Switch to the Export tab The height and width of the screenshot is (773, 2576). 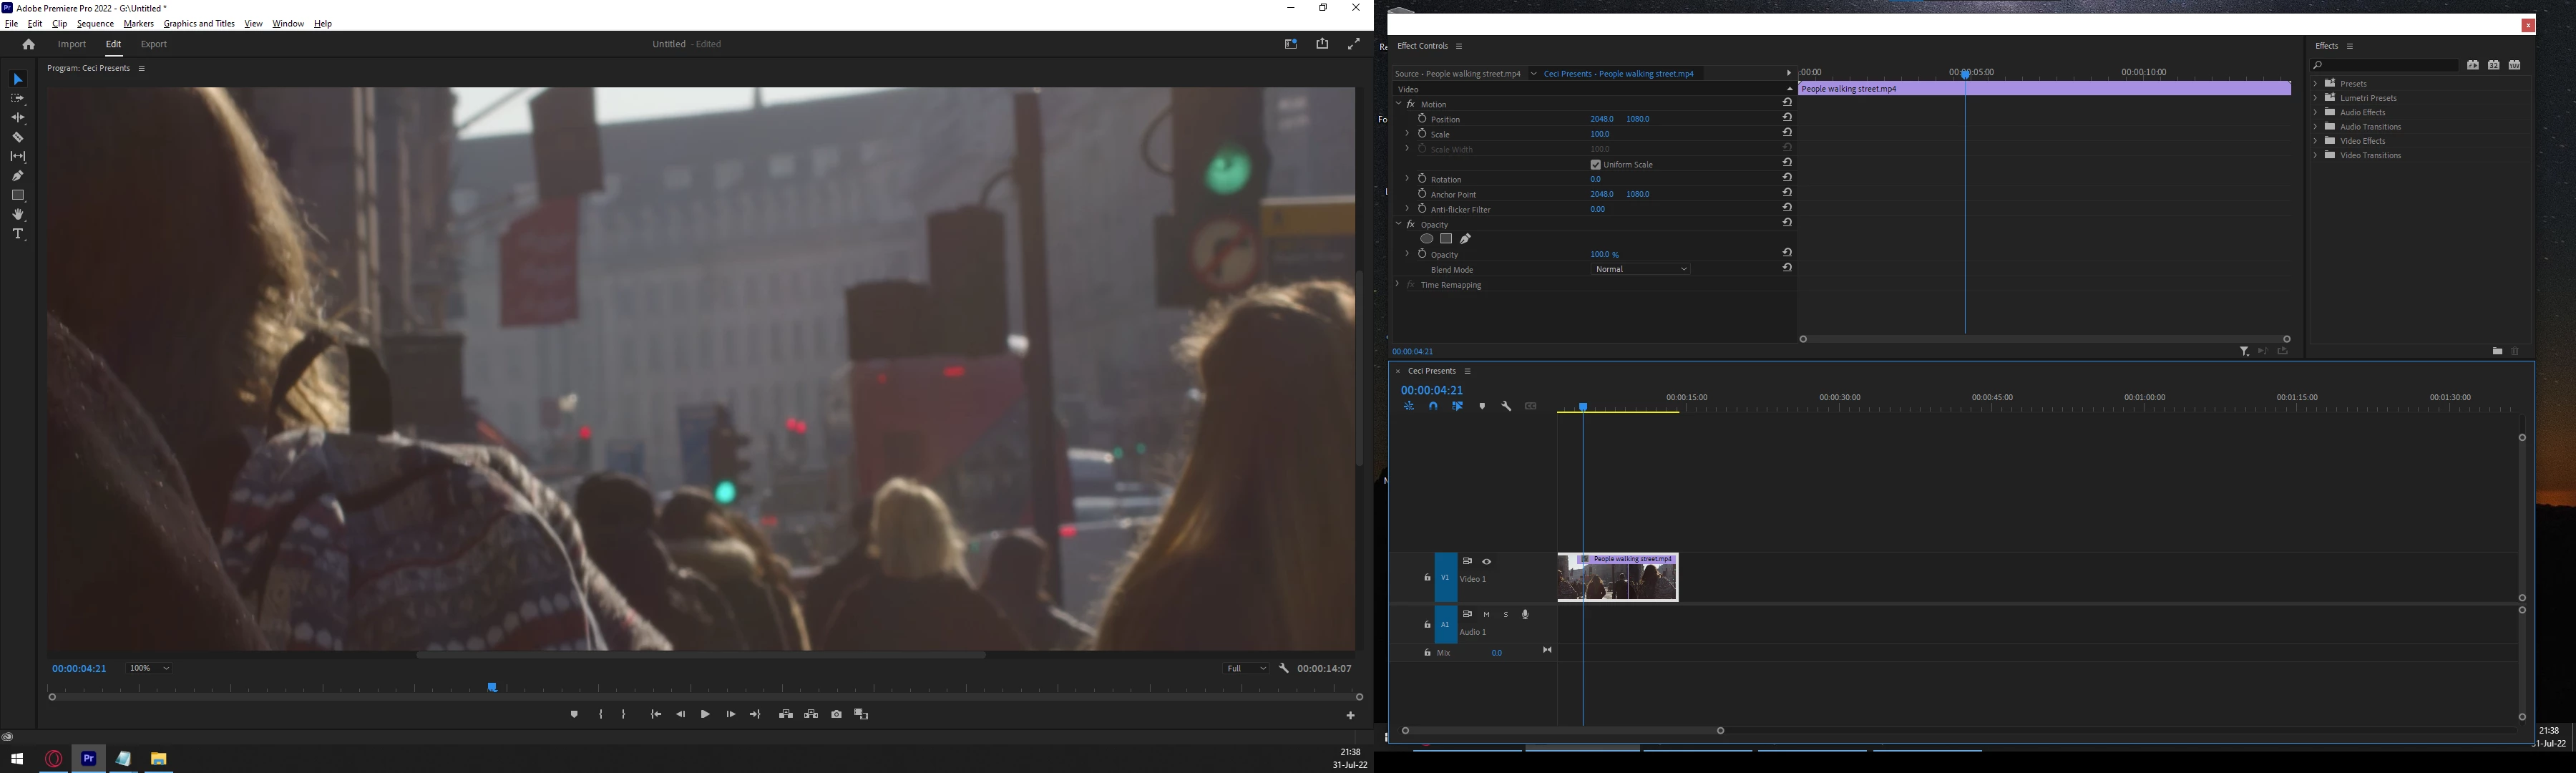click(153, 44)
